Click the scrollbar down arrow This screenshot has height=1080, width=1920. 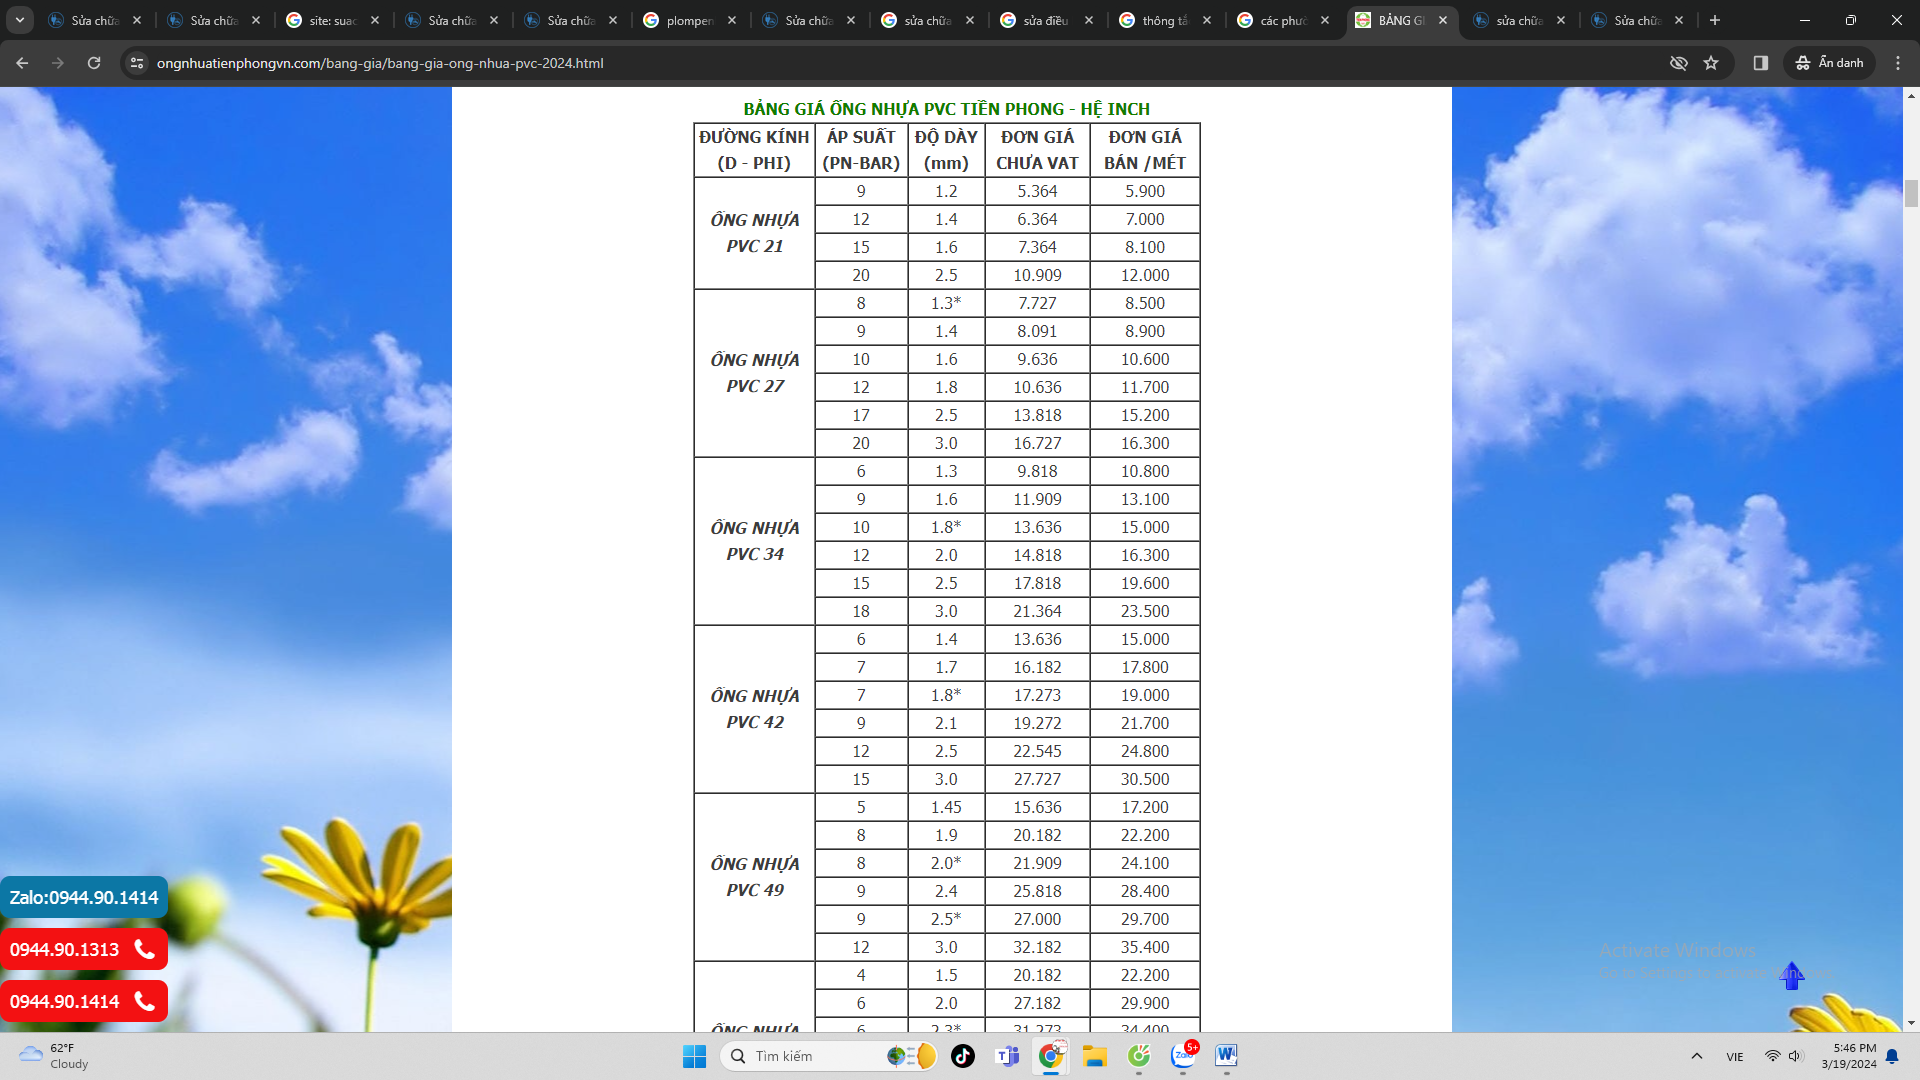(x=1911, y=1023)
